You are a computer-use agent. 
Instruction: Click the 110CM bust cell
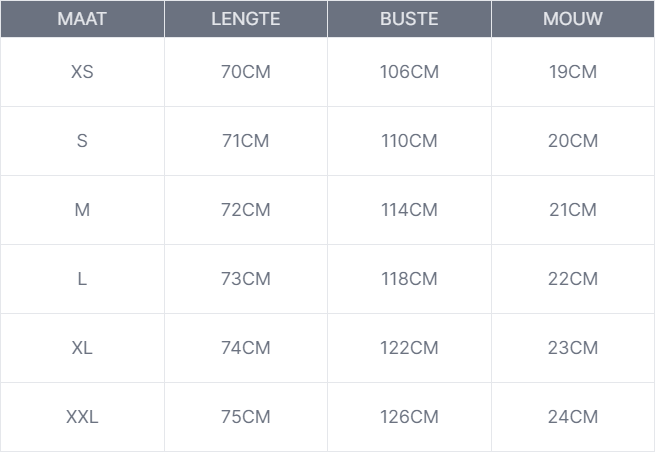409,141
